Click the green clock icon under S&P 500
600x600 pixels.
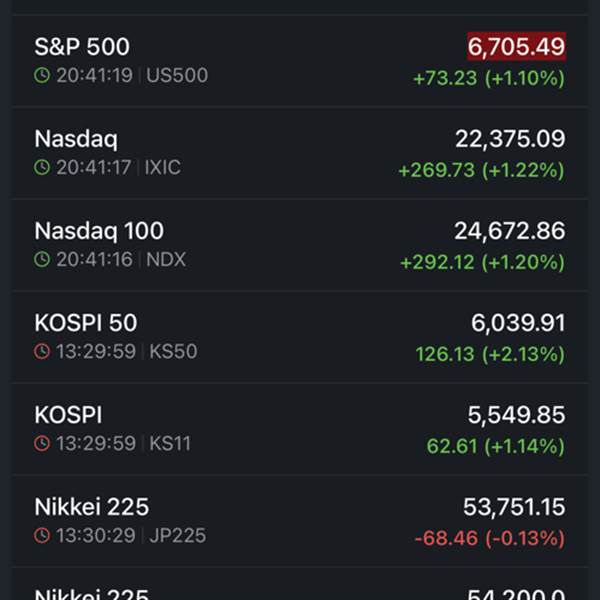(41, 75)
